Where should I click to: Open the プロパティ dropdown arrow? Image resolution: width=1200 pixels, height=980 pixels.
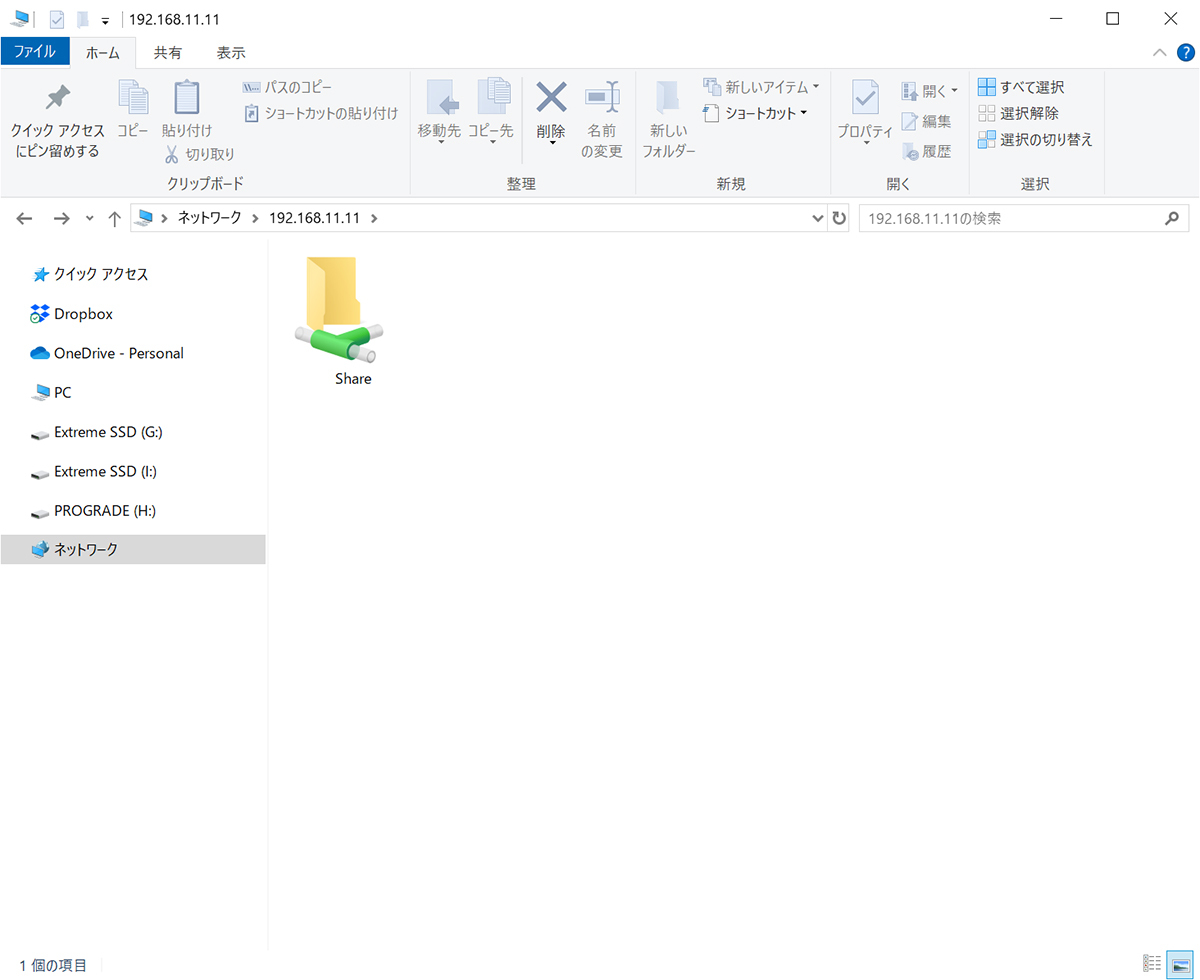point(865,143)
